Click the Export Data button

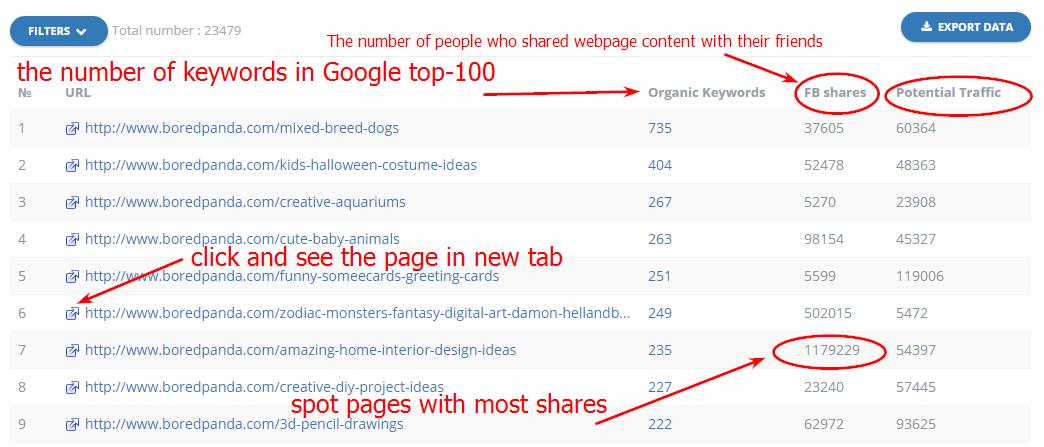click(x=965, y=27)
